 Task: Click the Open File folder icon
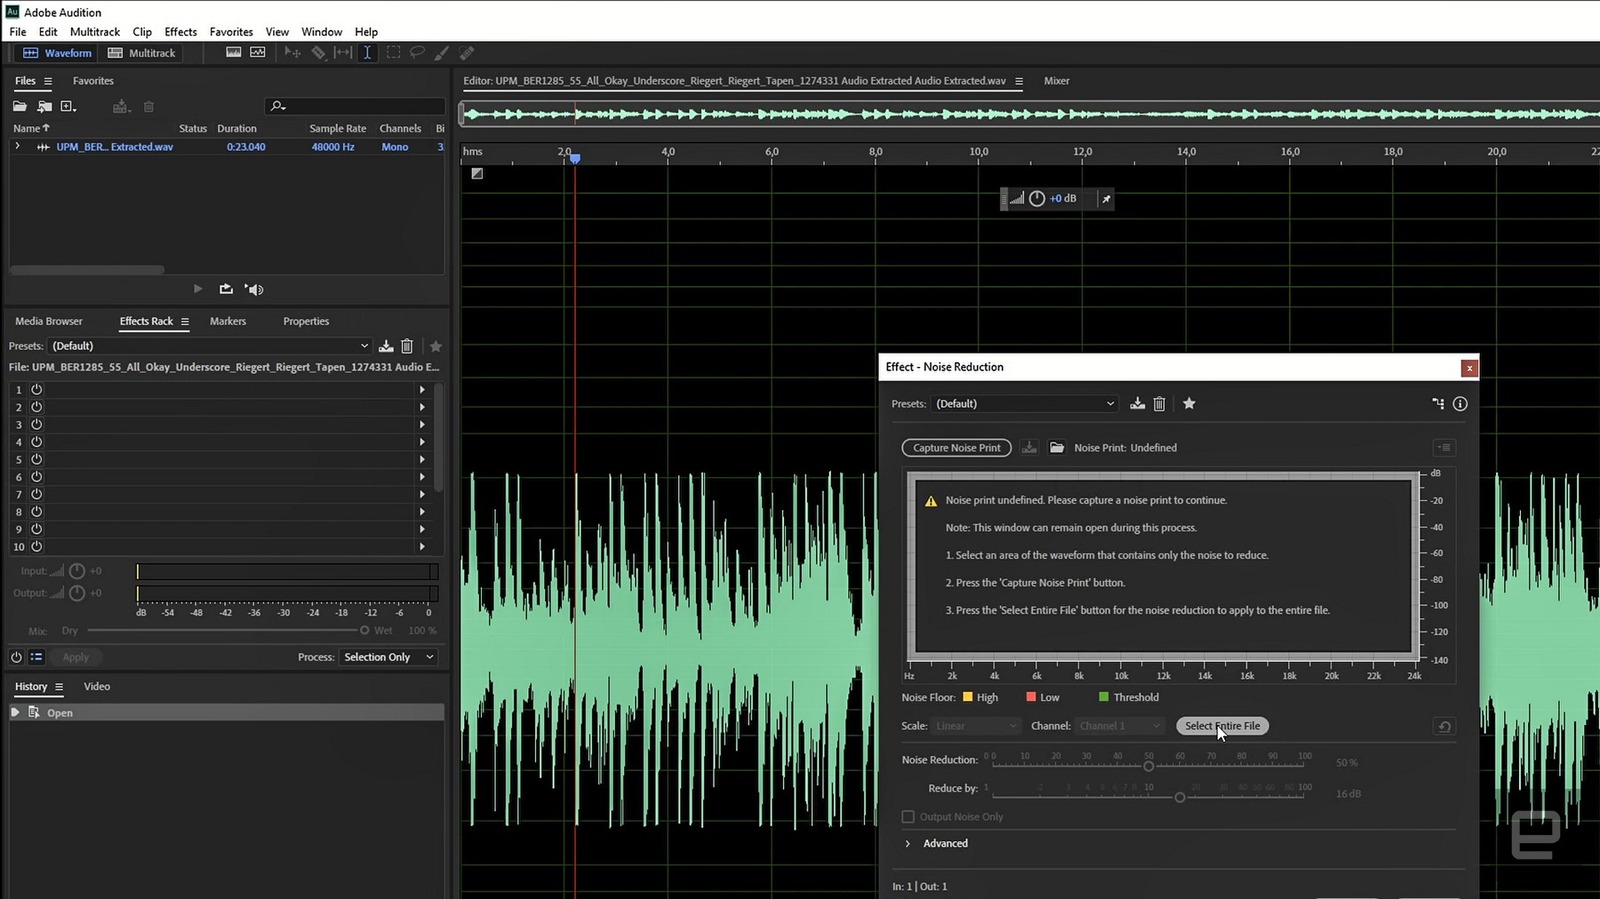pyautogui.click(x=20, y=106)
